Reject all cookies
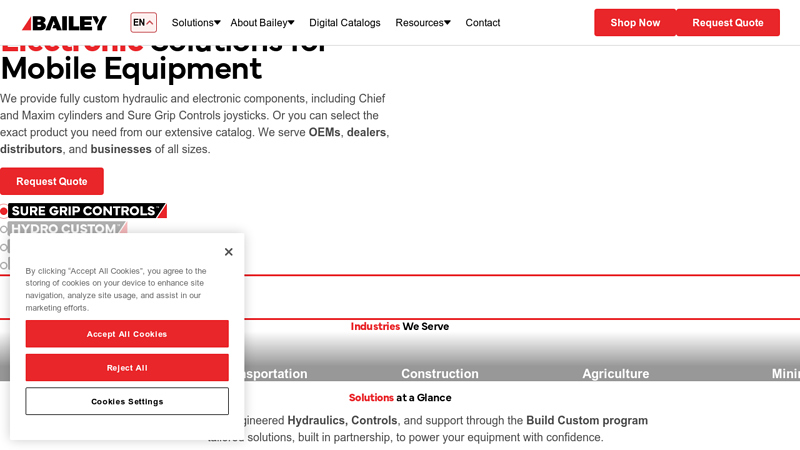The height and width of the screenshot is (450, 800). 127,368
